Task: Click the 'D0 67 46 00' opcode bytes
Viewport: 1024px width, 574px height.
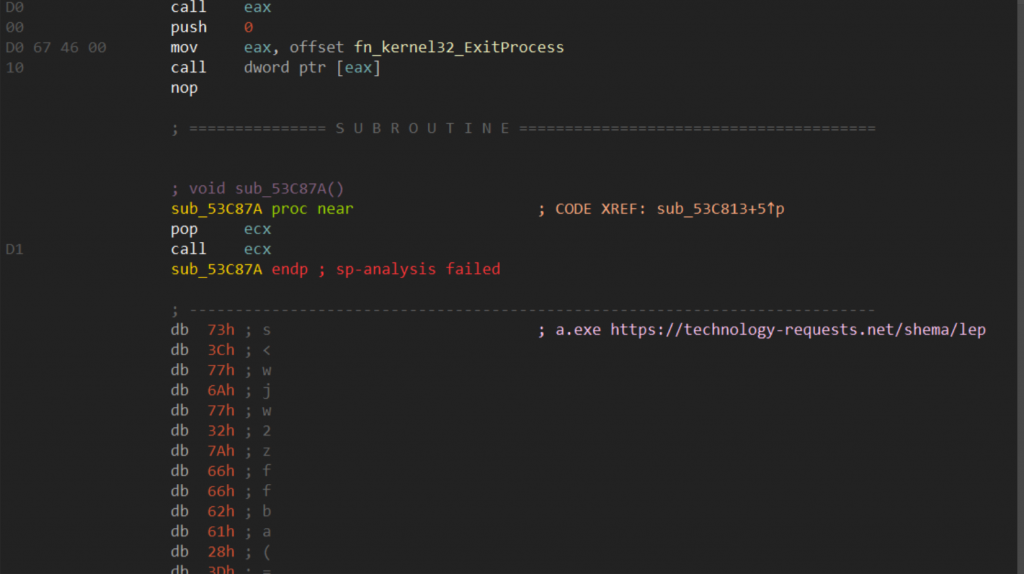Action: click(56, 48)
